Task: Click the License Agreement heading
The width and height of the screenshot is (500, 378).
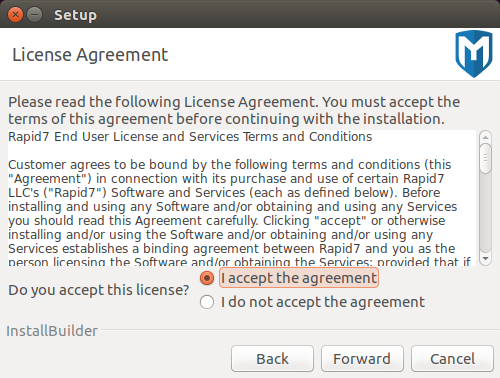Action: pos(90,55)
